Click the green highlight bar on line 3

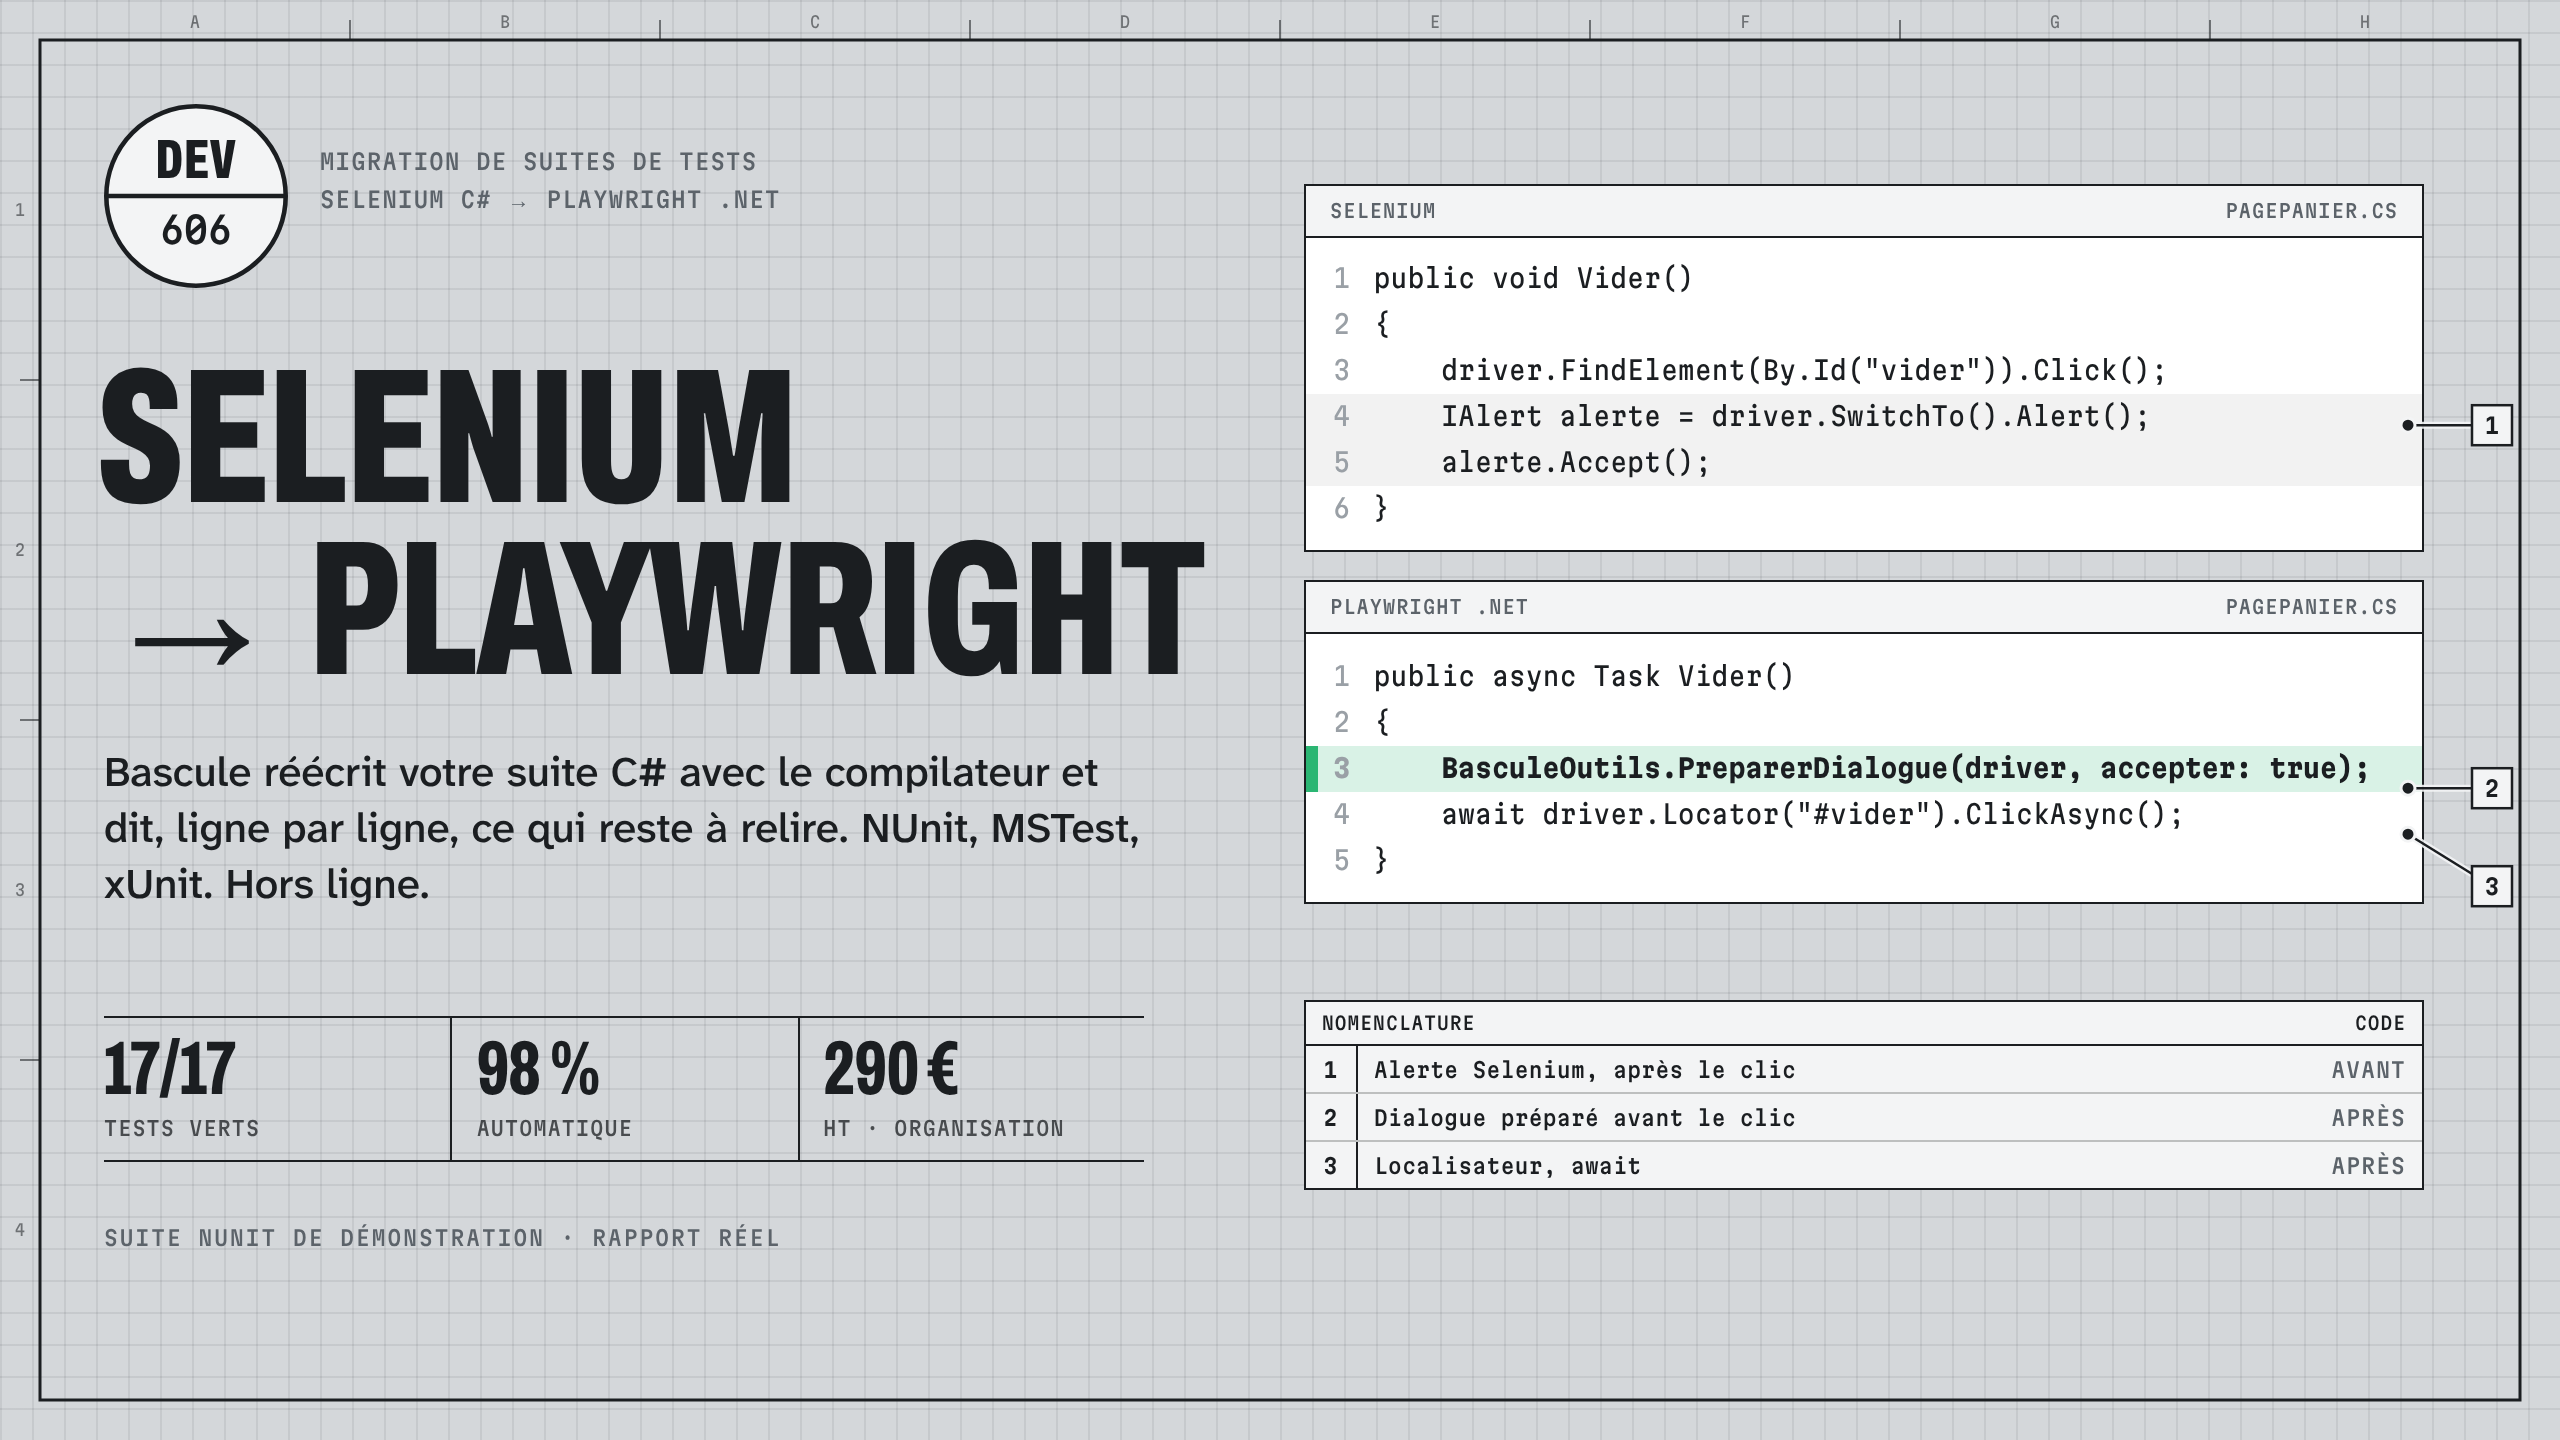pyautogui.click(x=1312, y=769)
